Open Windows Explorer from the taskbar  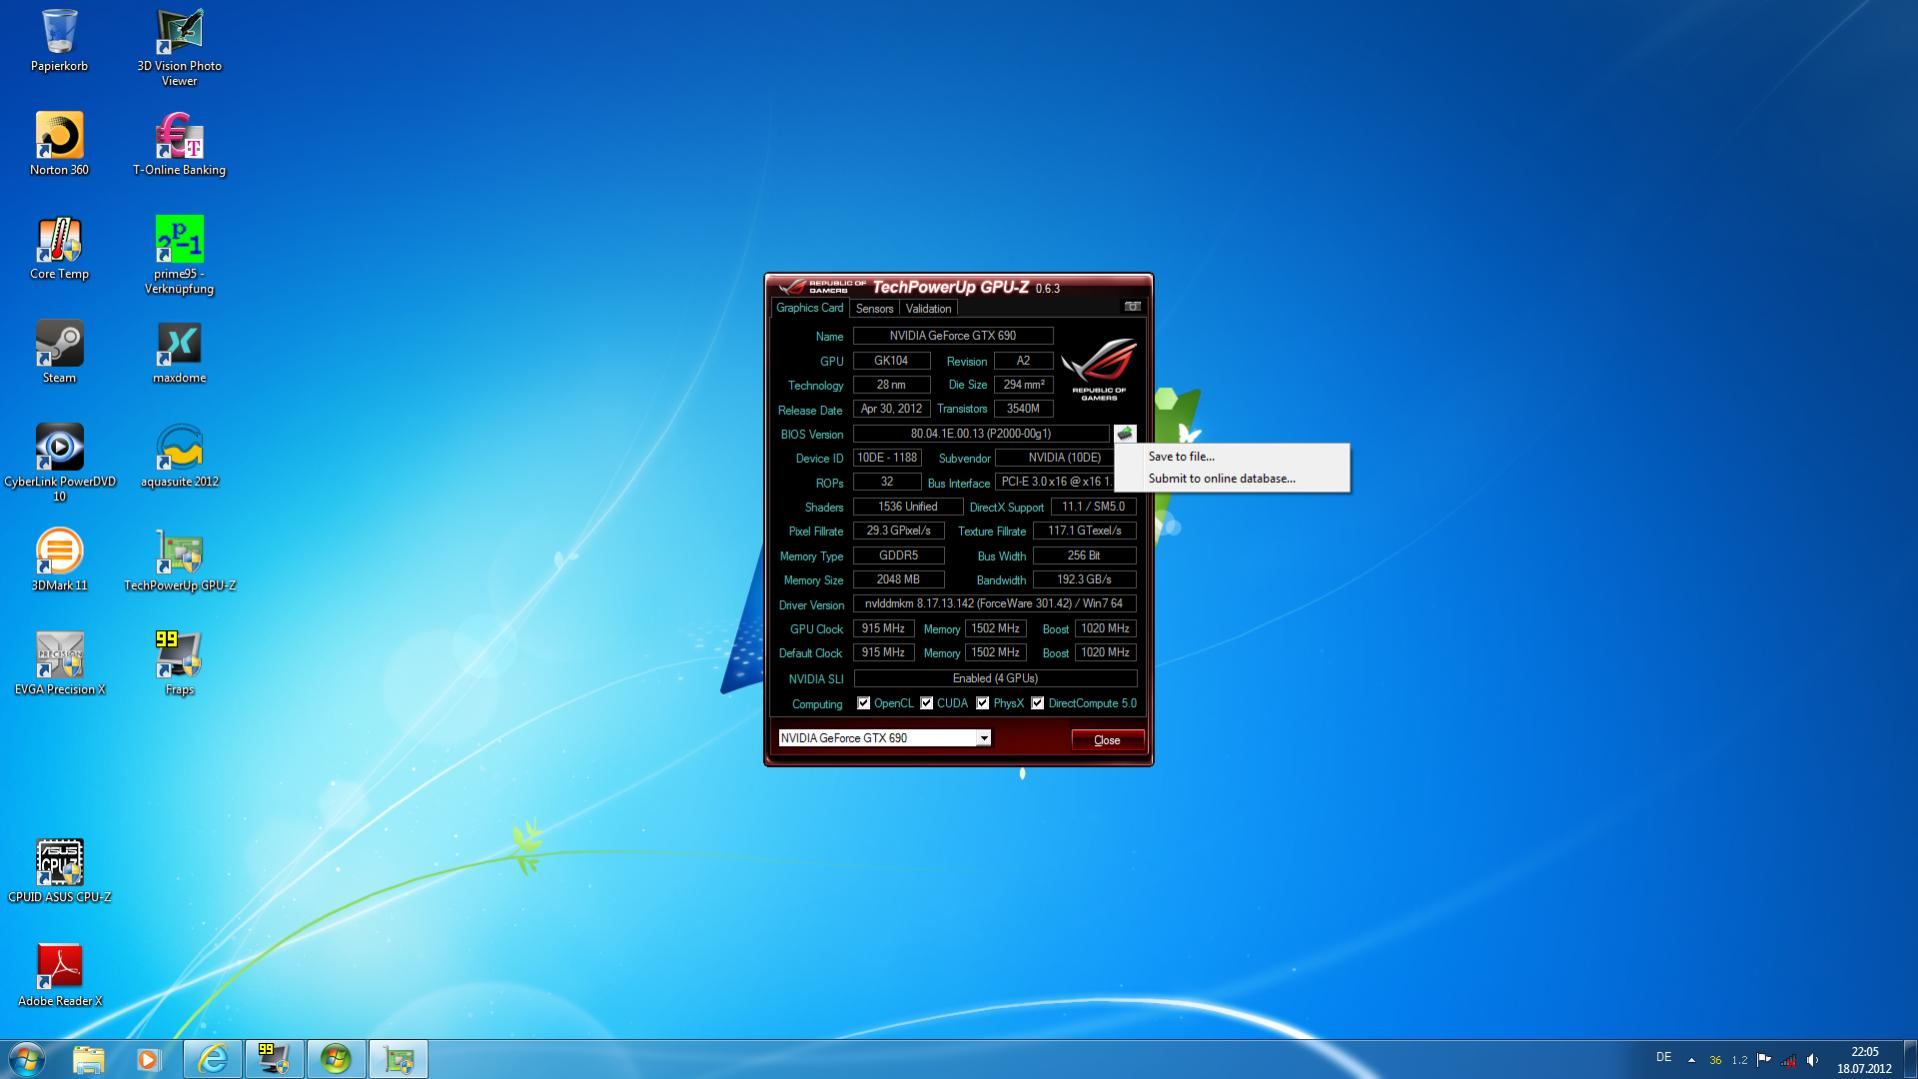88,1059
